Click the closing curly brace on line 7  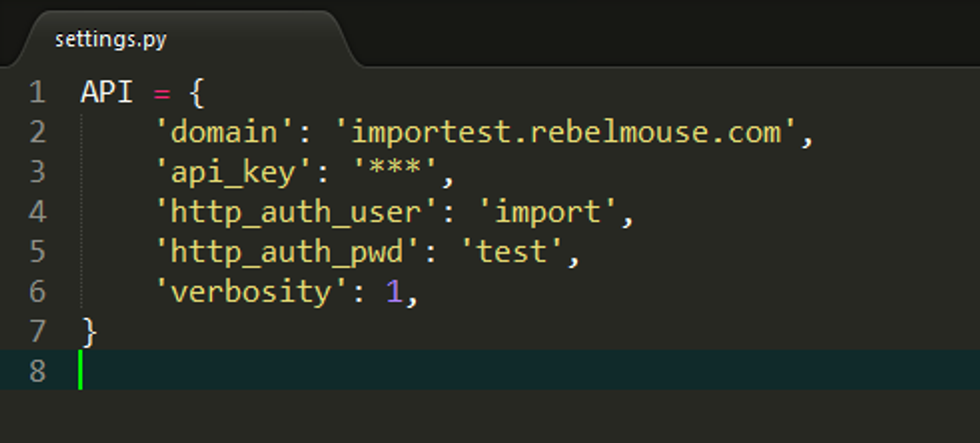[x=88, y=331]
